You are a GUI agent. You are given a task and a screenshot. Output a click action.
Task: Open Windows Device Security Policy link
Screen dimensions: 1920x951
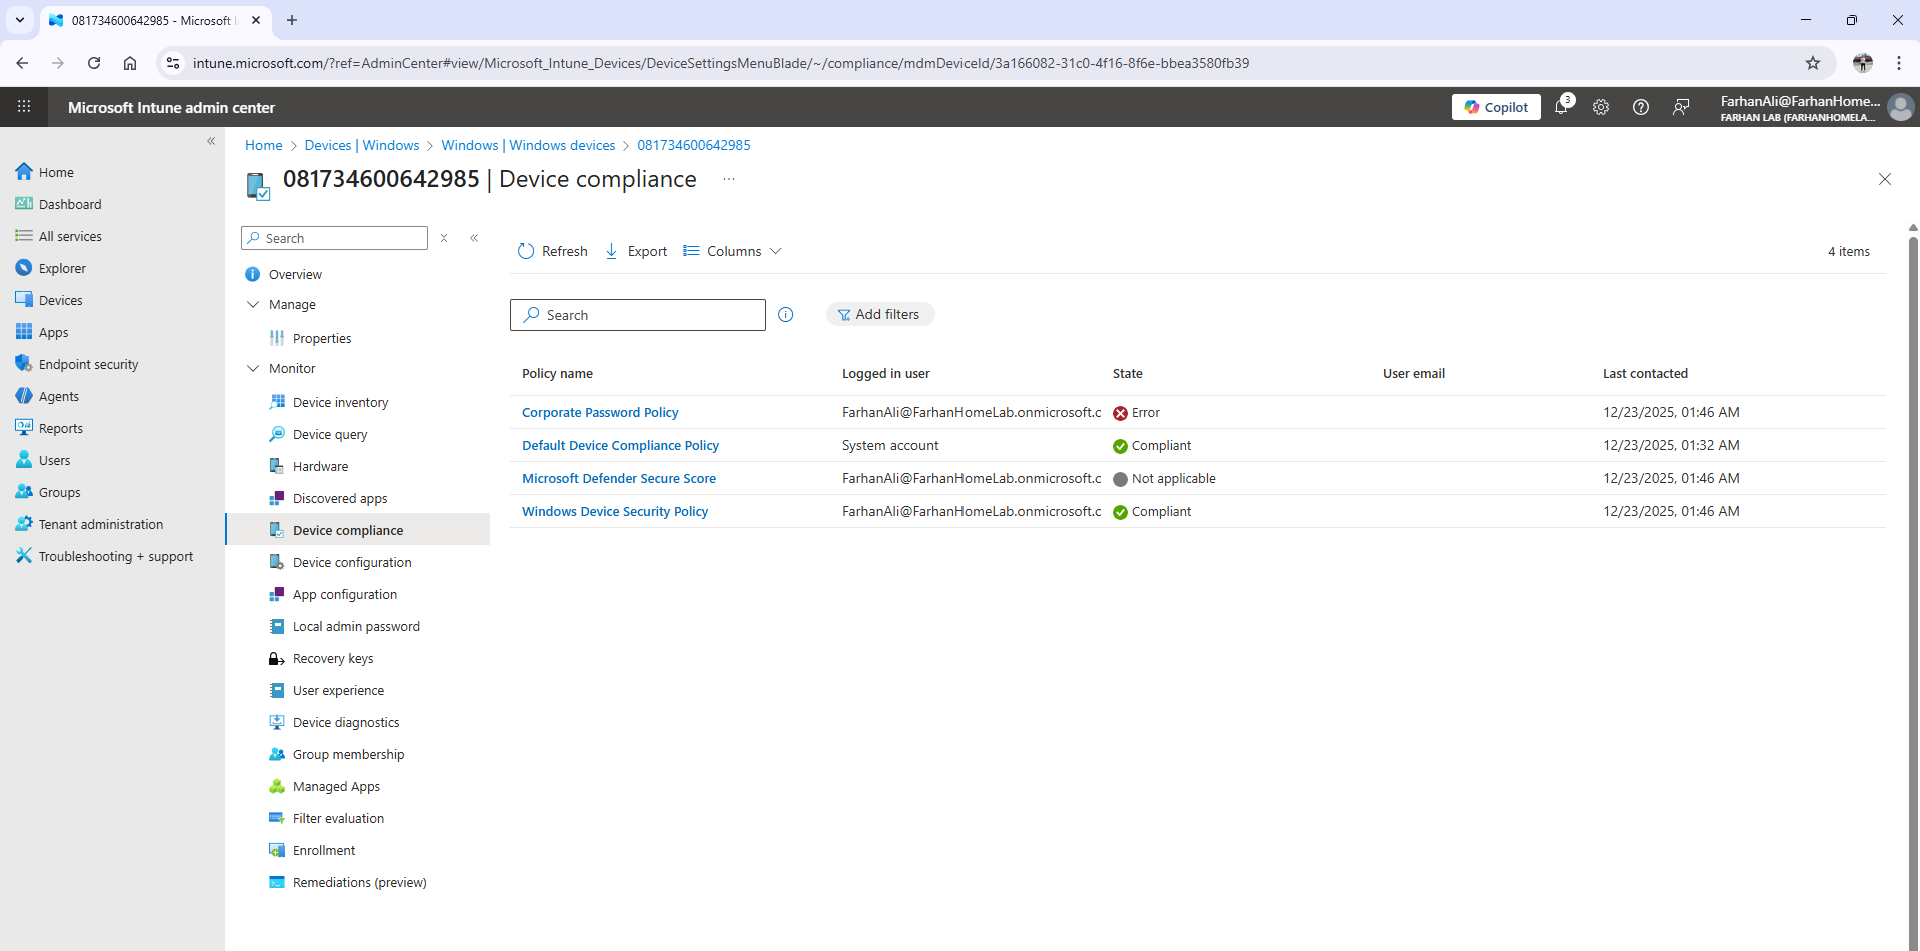(615, 511)
